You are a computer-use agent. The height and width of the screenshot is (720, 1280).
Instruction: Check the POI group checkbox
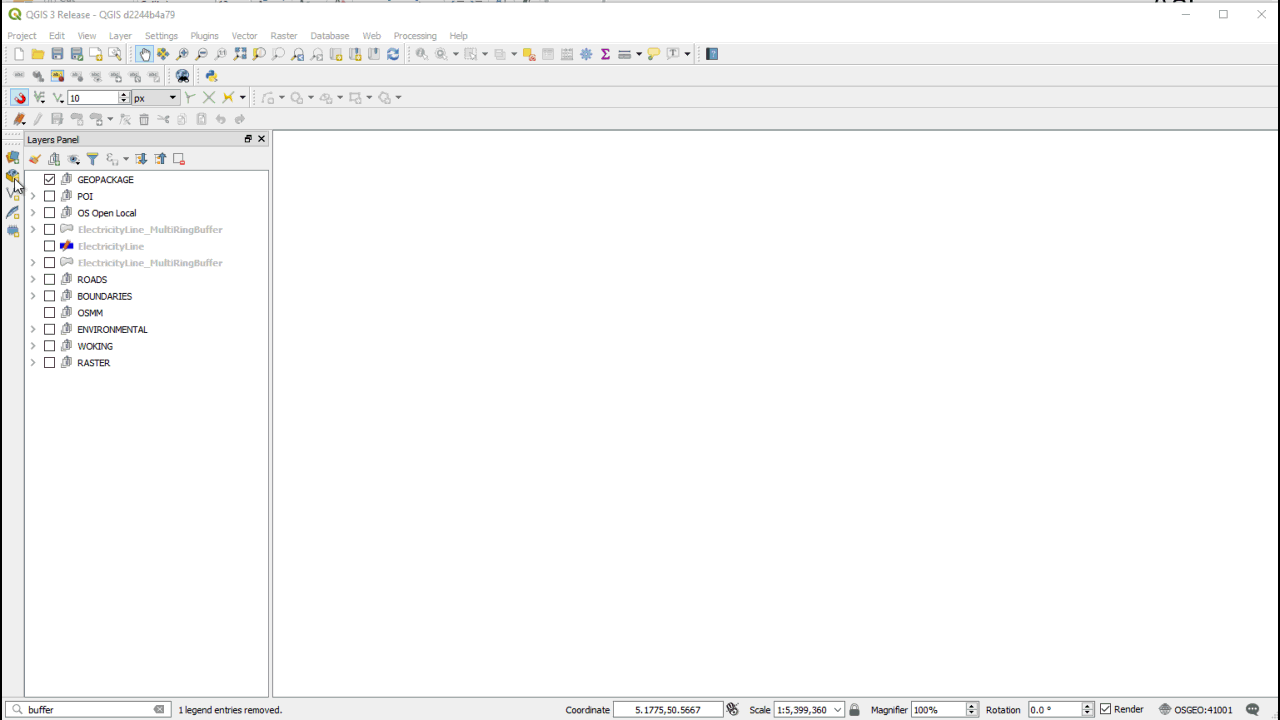49,196
